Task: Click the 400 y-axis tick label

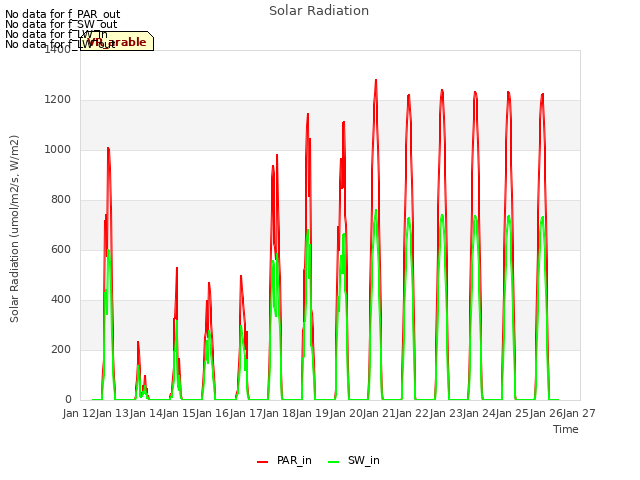Action: tap(61, 300)
